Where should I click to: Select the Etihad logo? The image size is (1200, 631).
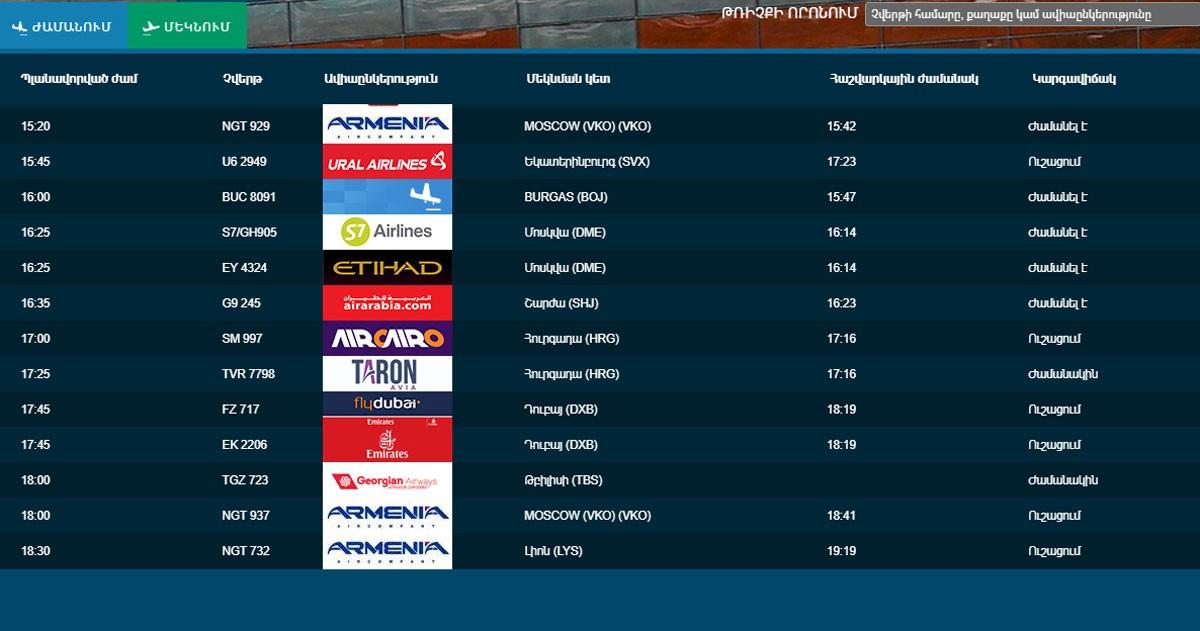click(387, 268)
